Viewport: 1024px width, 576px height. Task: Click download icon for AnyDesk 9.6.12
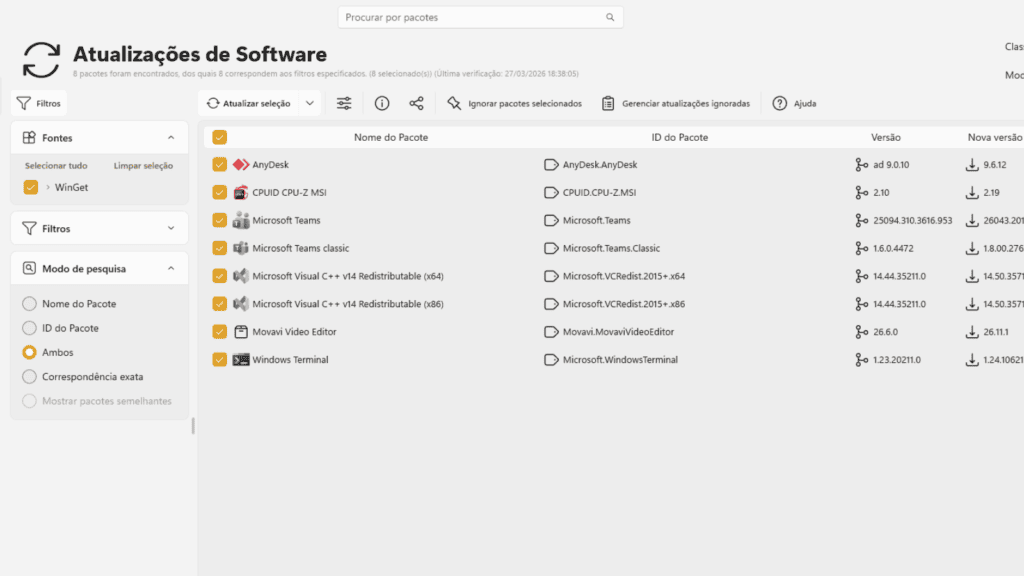972,165
